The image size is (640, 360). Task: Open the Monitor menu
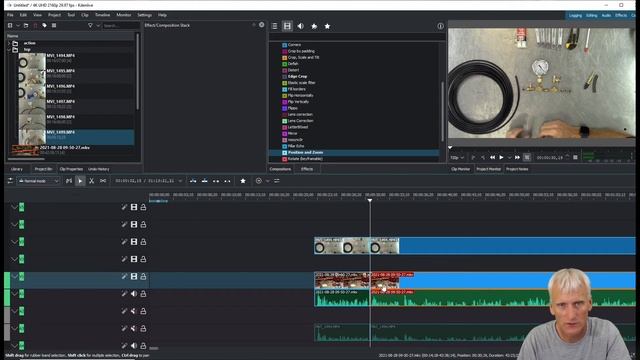click(x=124, y=15)
